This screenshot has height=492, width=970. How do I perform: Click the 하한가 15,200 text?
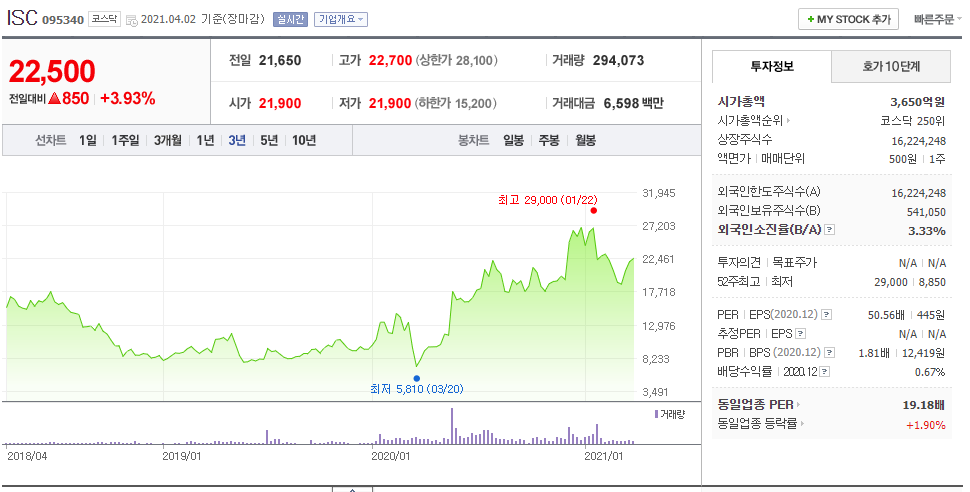(x=457, y=103)
